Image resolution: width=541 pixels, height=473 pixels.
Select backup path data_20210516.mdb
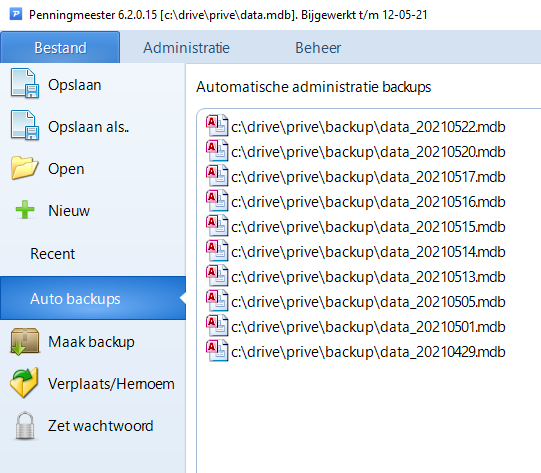coord(368,202)
